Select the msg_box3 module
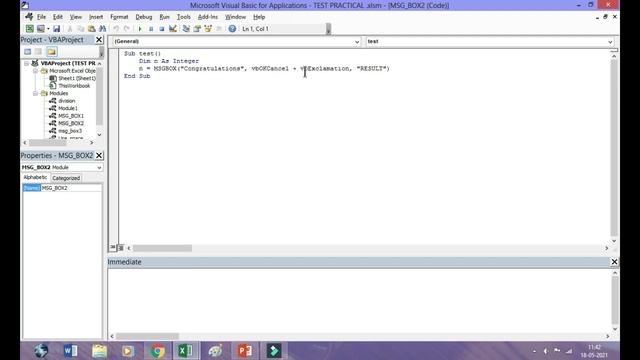640x360 pixels. click(70, 131)
